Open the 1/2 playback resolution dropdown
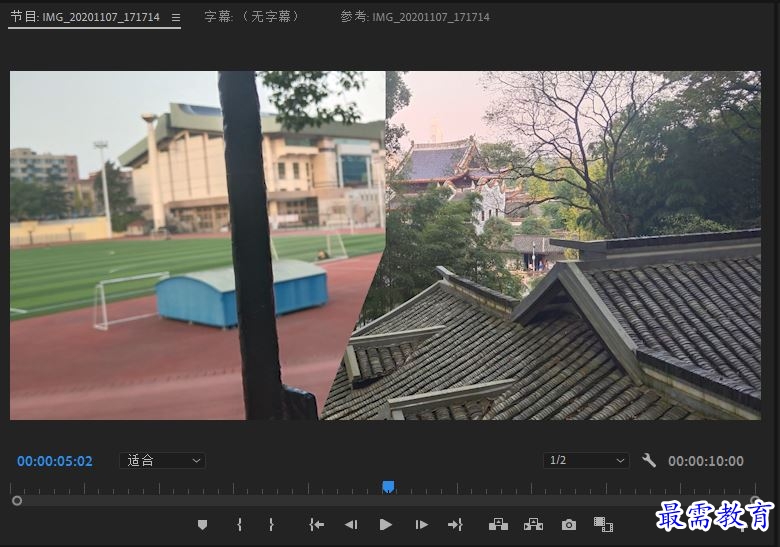The height and width of the screenshot is (547, 780). 586,460
